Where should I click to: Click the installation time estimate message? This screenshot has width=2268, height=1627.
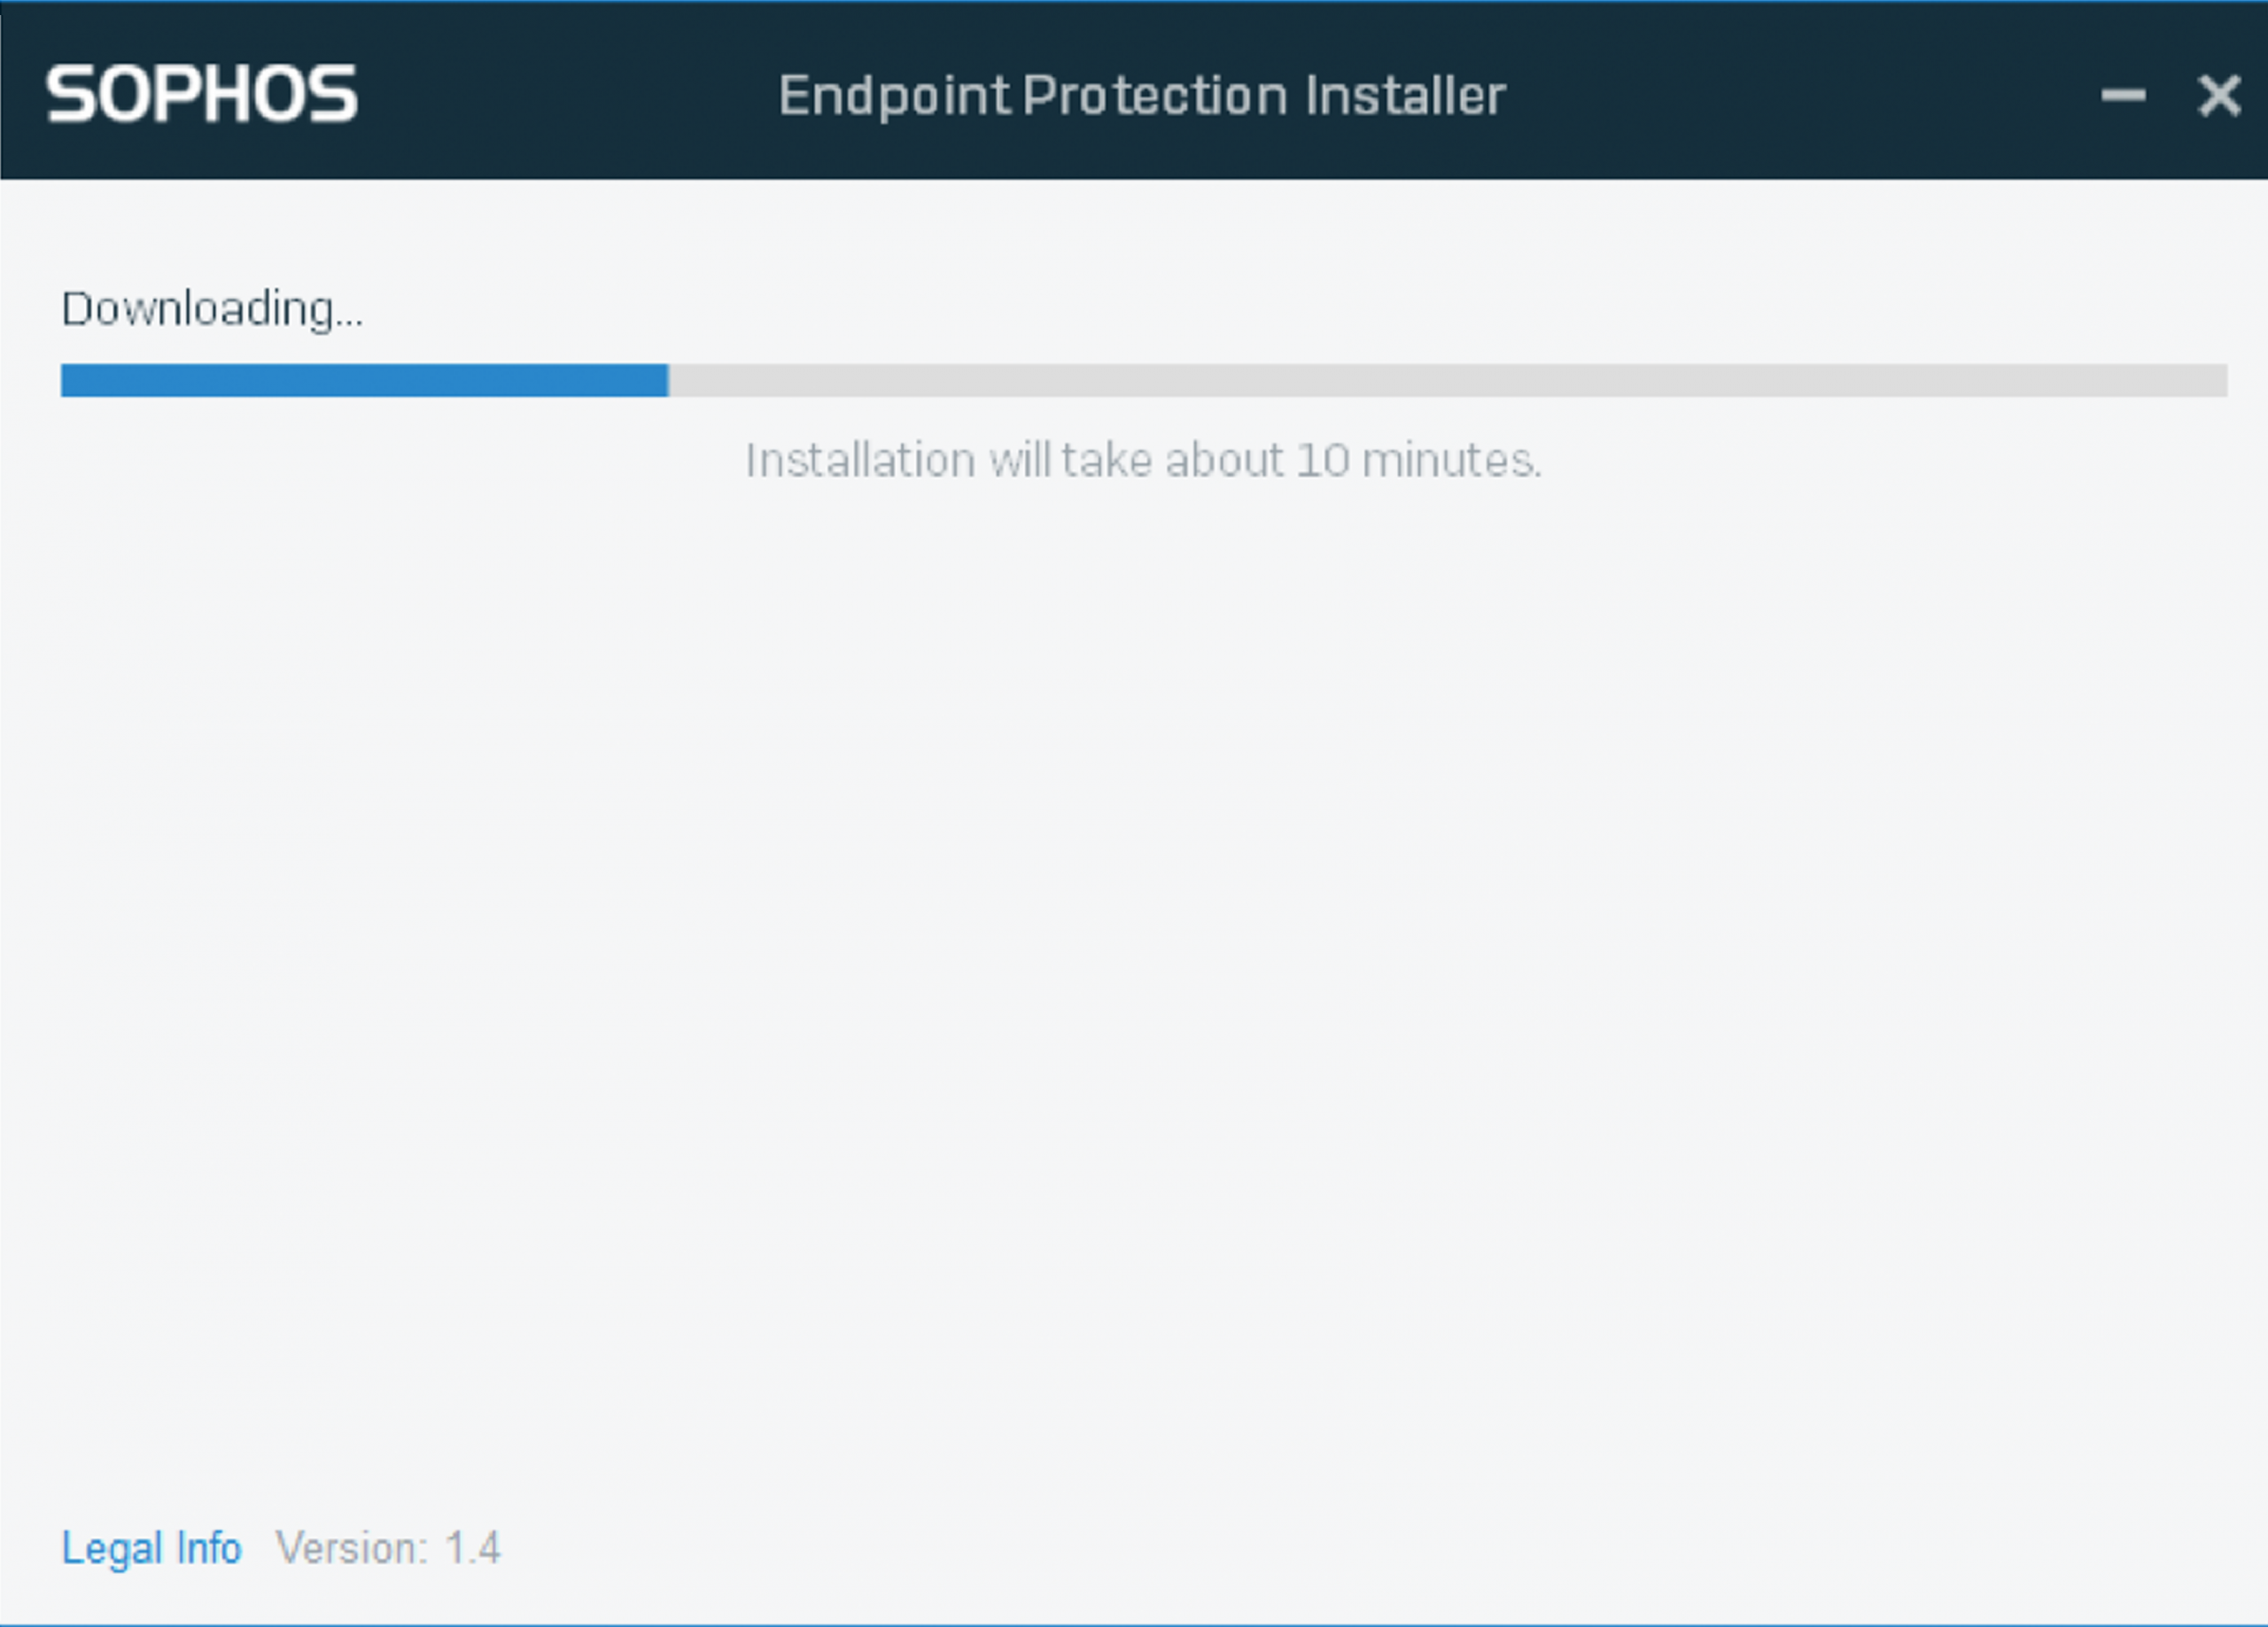pos(1143,461)
